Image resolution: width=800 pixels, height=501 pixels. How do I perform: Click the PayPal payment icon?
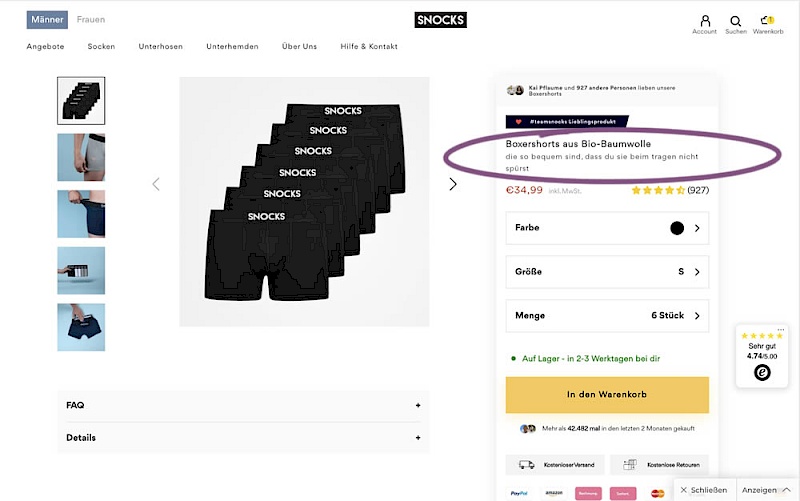coord(519,493)
